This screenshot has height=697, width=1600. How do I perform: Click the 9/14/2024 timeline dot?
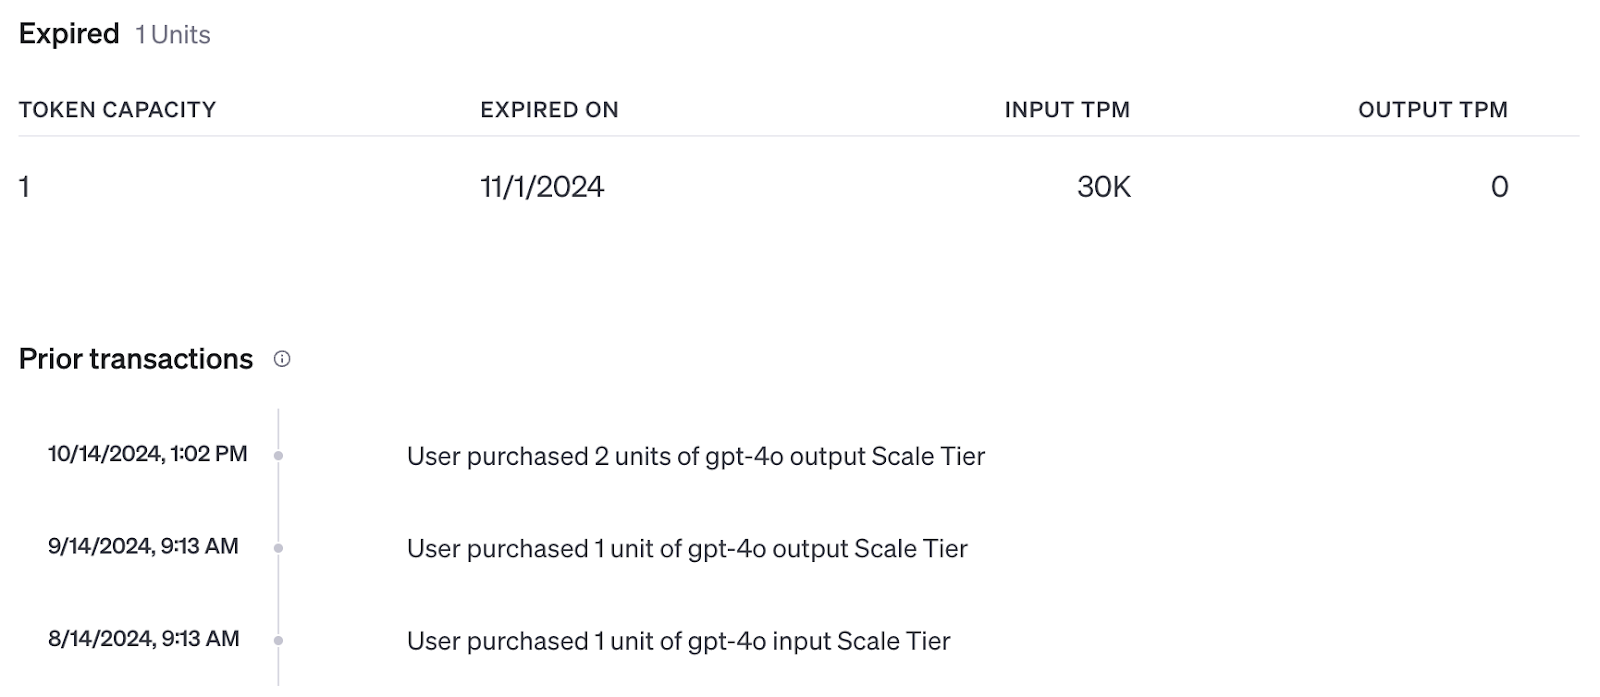click(278, 548)
